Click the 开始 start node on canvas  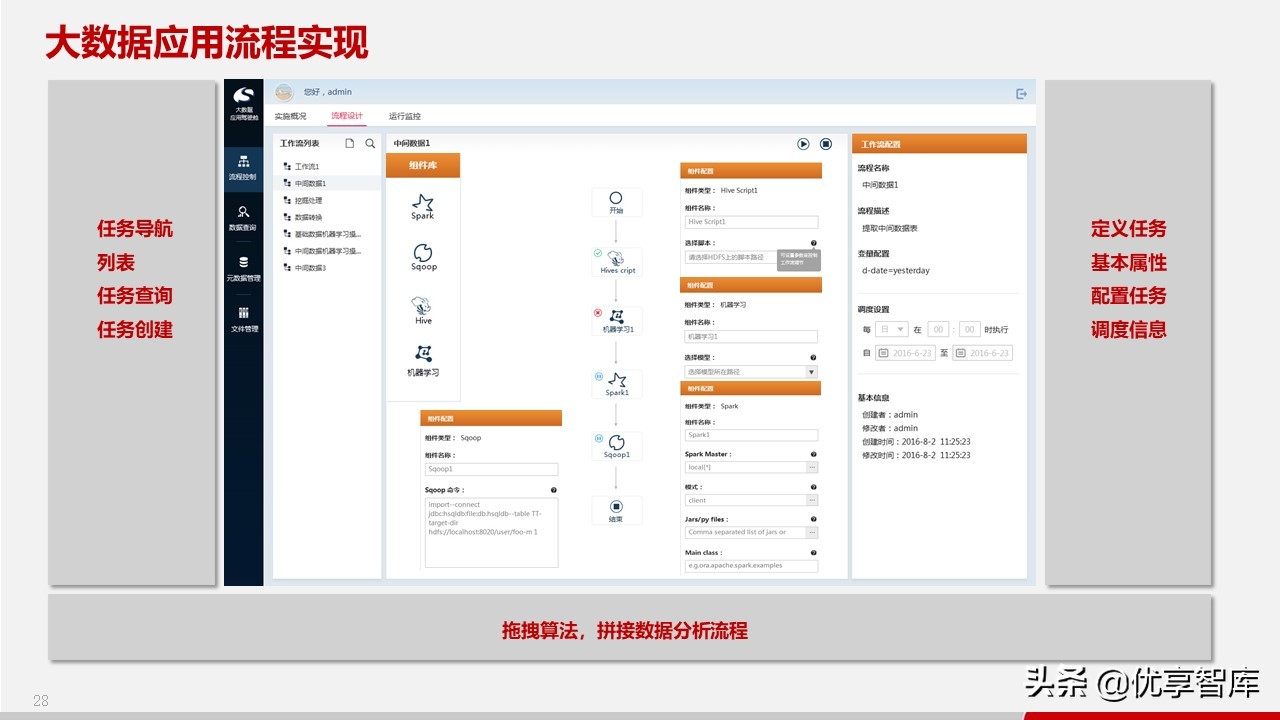coord(616,203)
